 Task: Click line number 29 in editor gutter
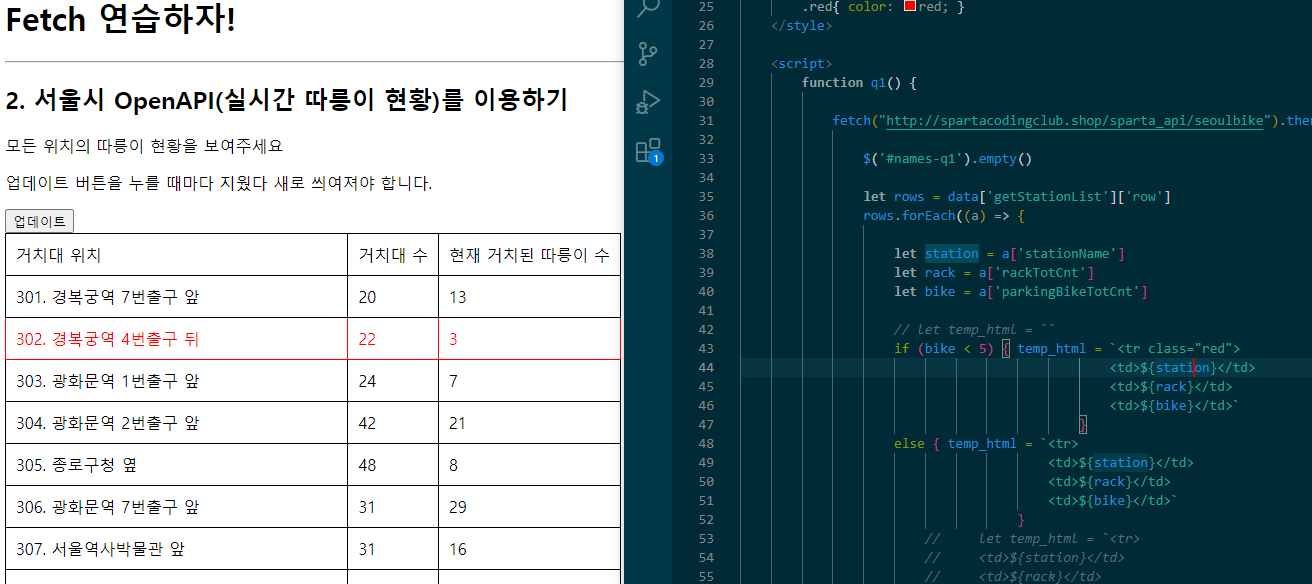pyautogui.click(x=706, y=83)
